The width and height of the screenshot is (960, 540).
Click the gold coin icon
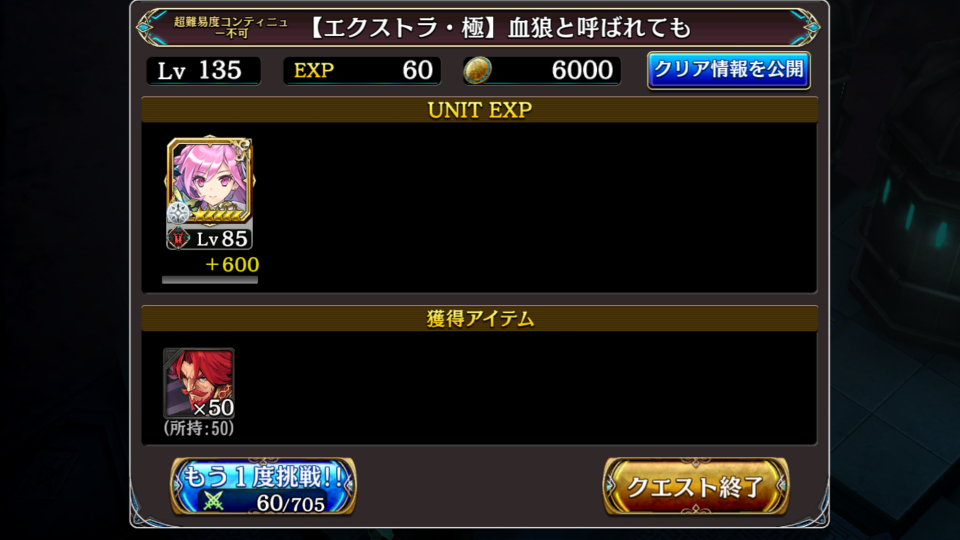(478, 70)
